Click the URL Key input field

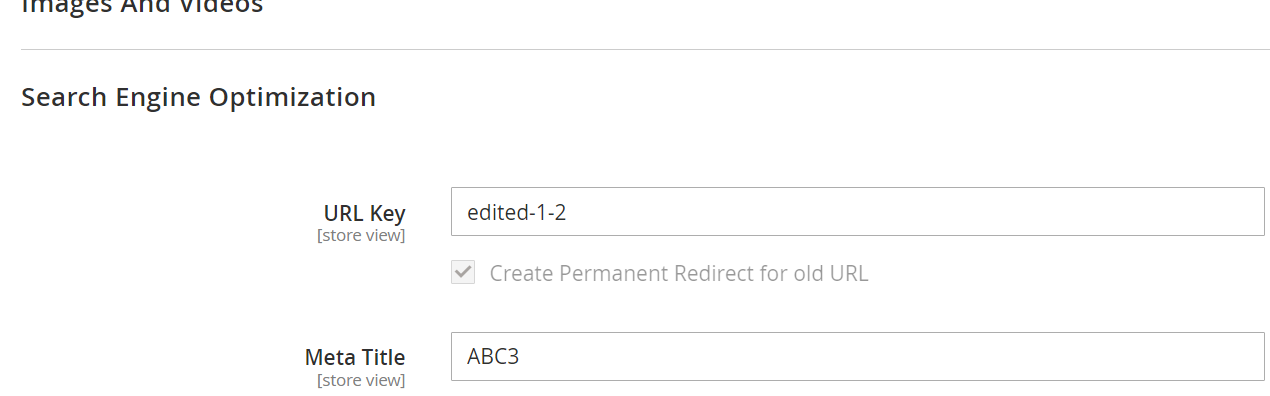pyautogui.click(x=857, y=212)
